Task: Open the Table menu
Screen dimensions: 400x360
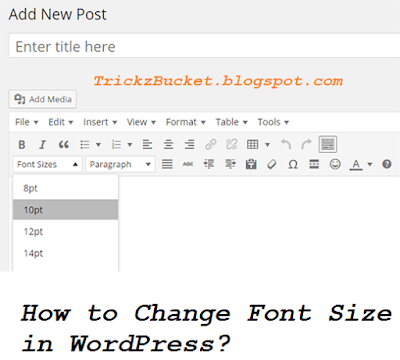Action: pyautogui.click(x=231, y=122)
